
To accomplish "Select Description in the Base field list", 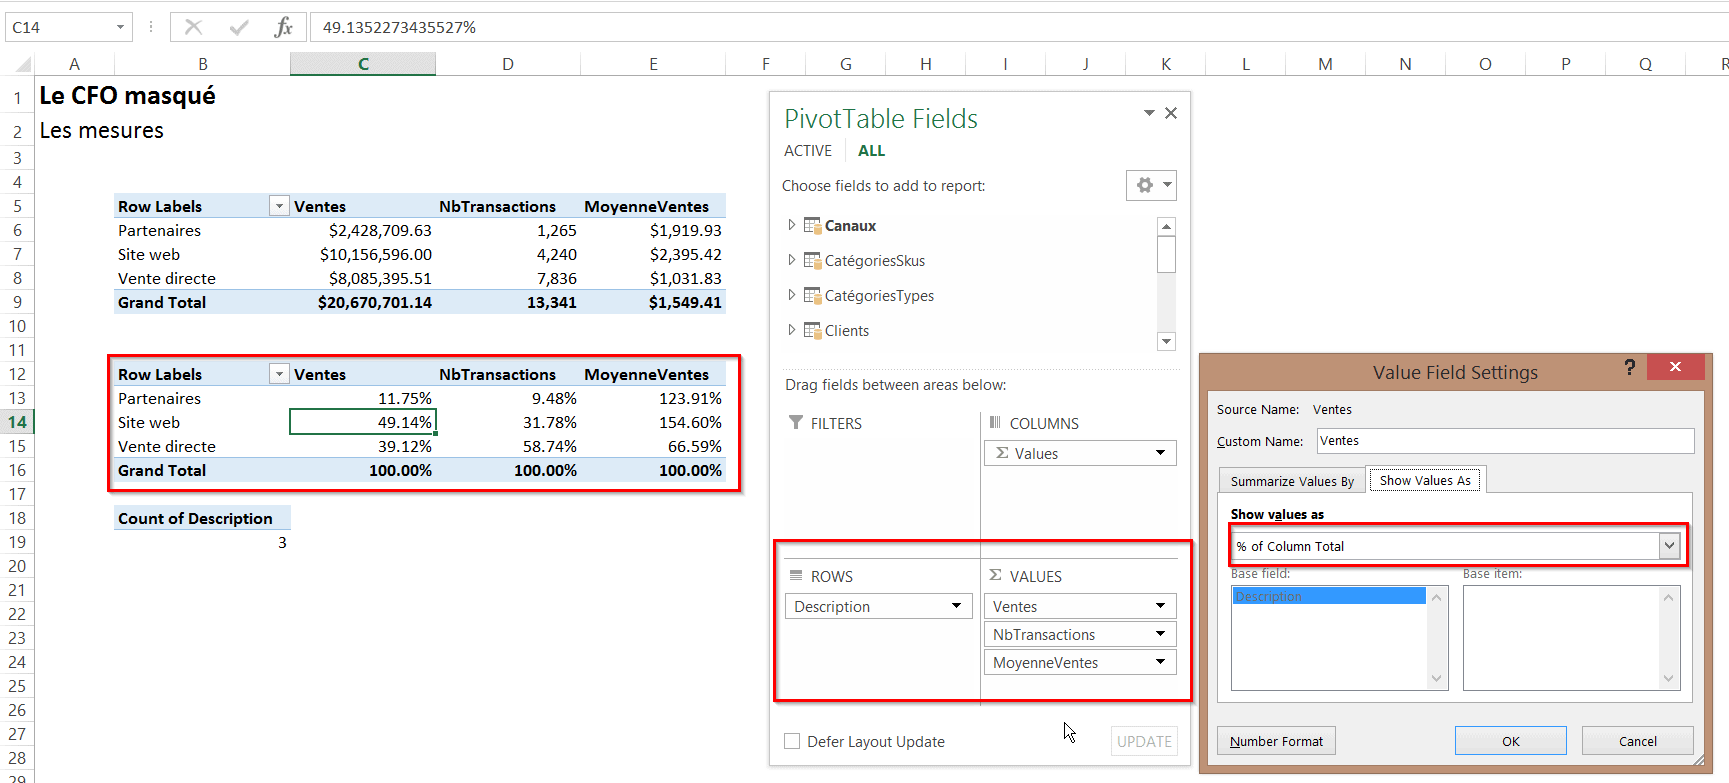I will click(x=1328, y=596).
